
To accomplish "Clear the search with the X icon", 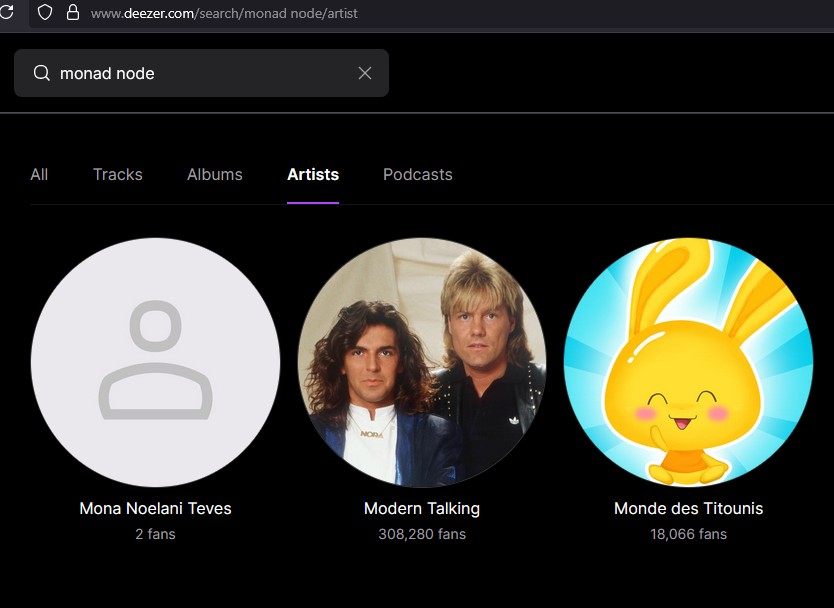I will point(365,73).
